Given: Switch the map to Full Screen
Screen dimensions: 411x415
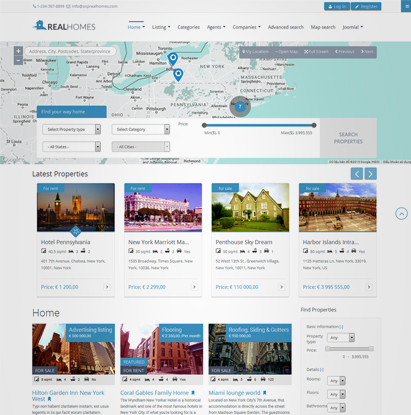Looking at the screenshot, I should 316,52.
